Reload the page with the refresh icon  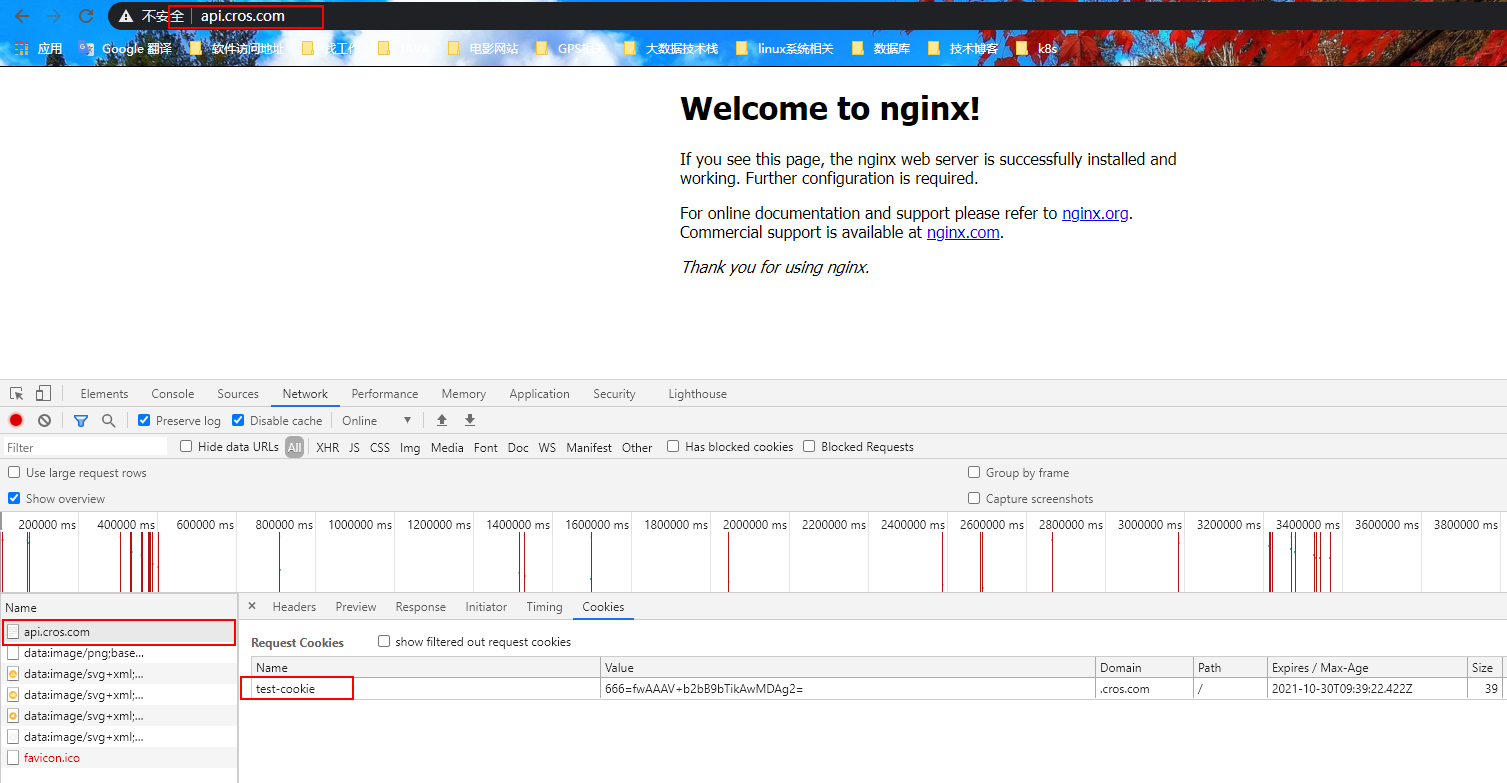click(86, 16)
